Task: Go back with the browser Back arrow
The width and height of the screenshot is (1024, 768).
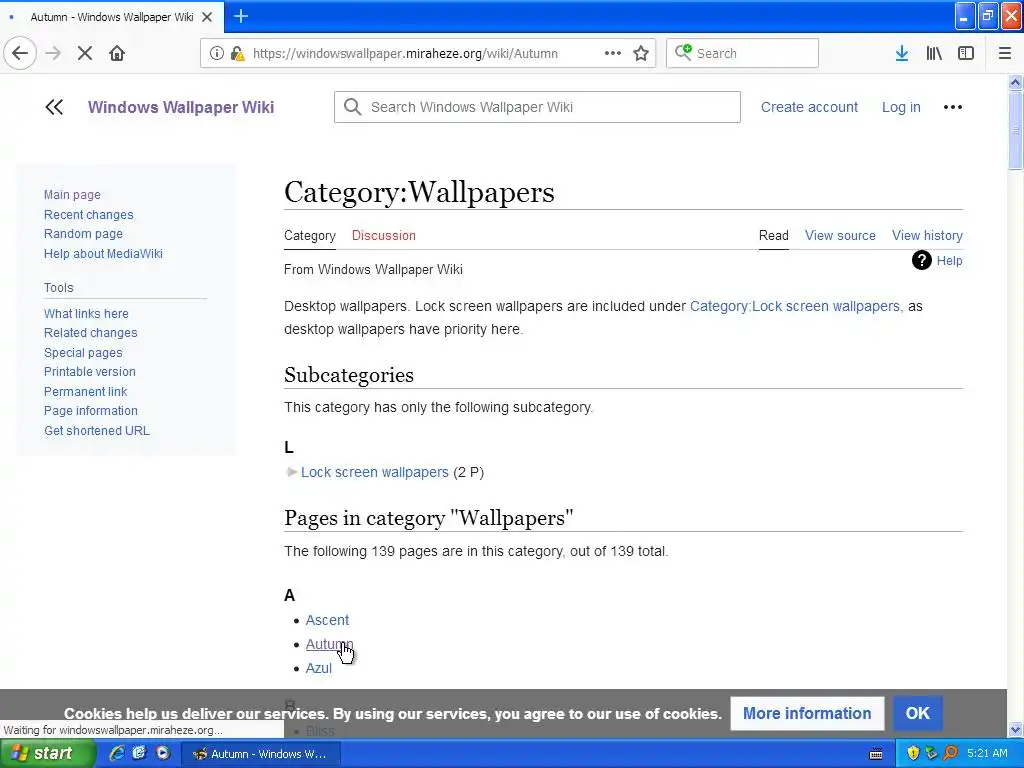Action: (20, 53)
